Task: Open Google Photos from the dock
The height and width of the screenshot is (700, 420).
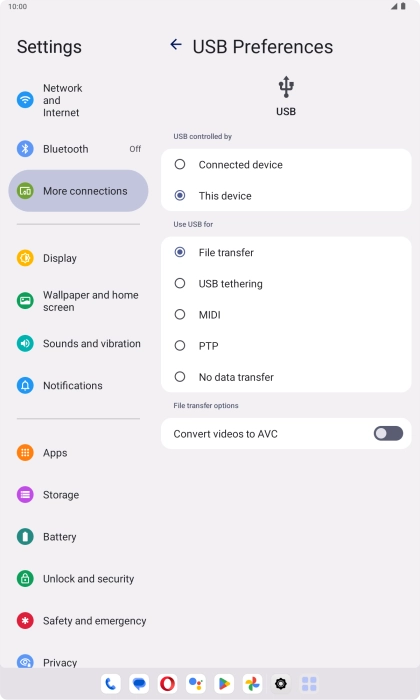Action: tap(252, 683)
